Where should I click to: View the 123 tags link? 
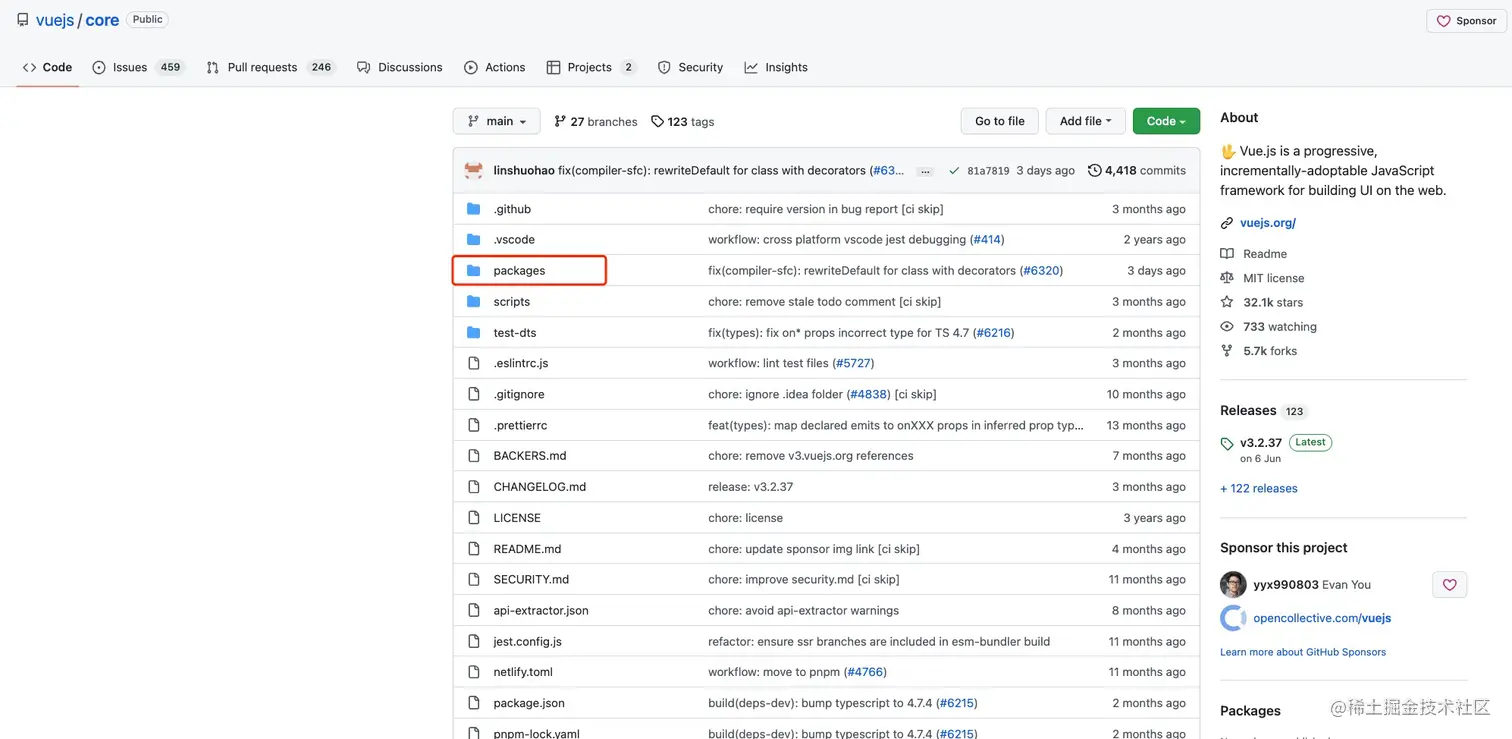click(682, 122)
